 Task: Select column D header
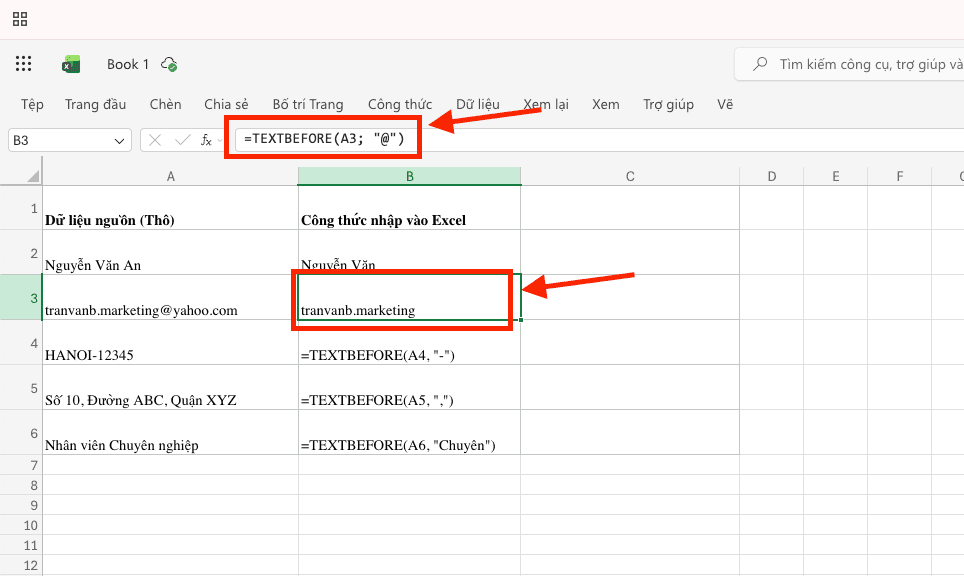click(772, 176)
